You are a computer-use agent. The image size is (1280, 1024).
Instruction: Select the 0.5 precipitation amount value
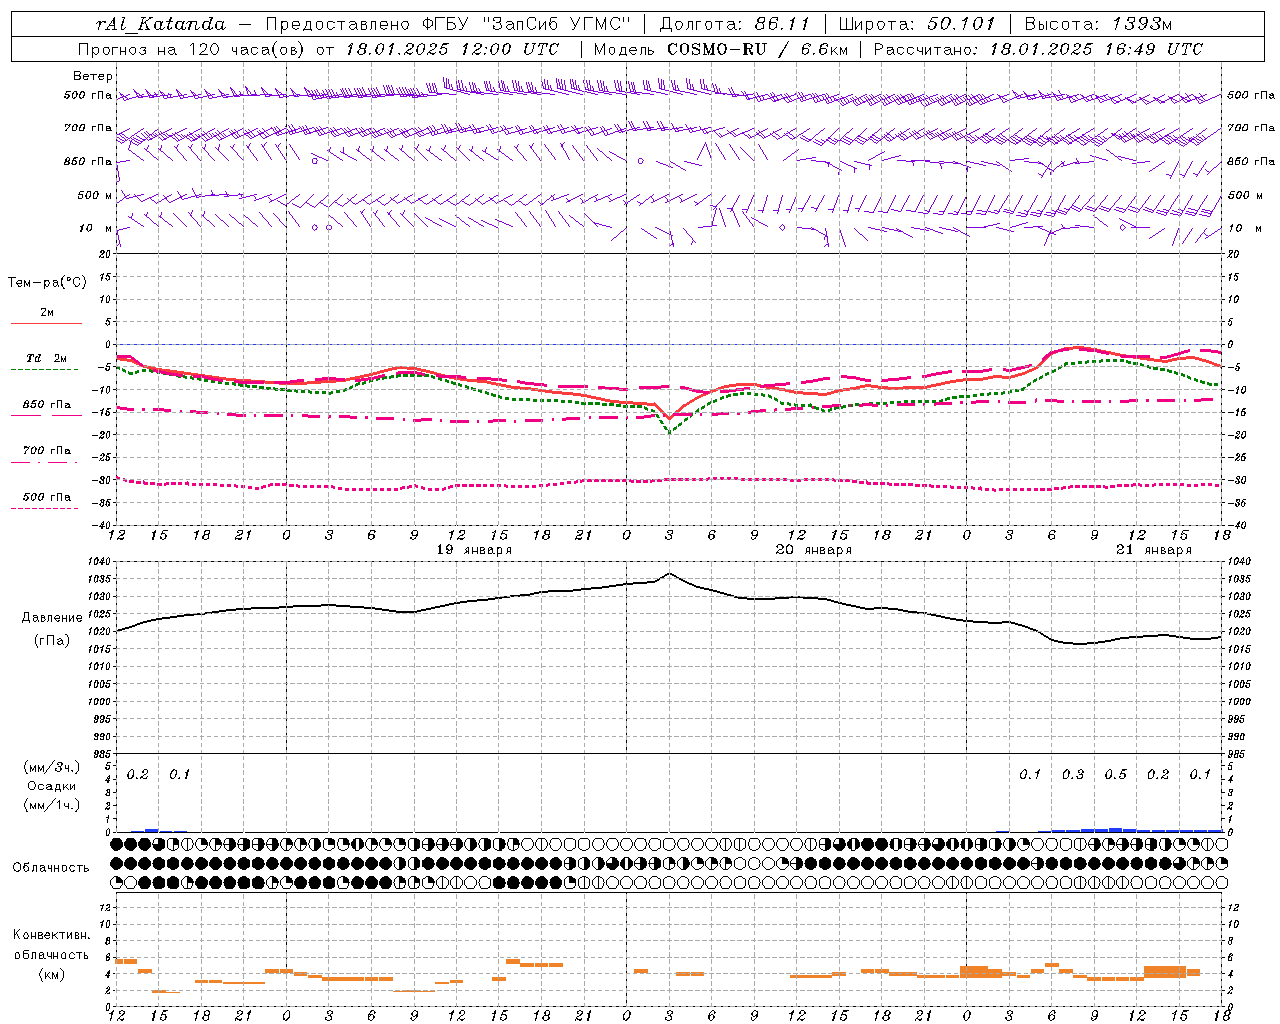[1115, 775]
